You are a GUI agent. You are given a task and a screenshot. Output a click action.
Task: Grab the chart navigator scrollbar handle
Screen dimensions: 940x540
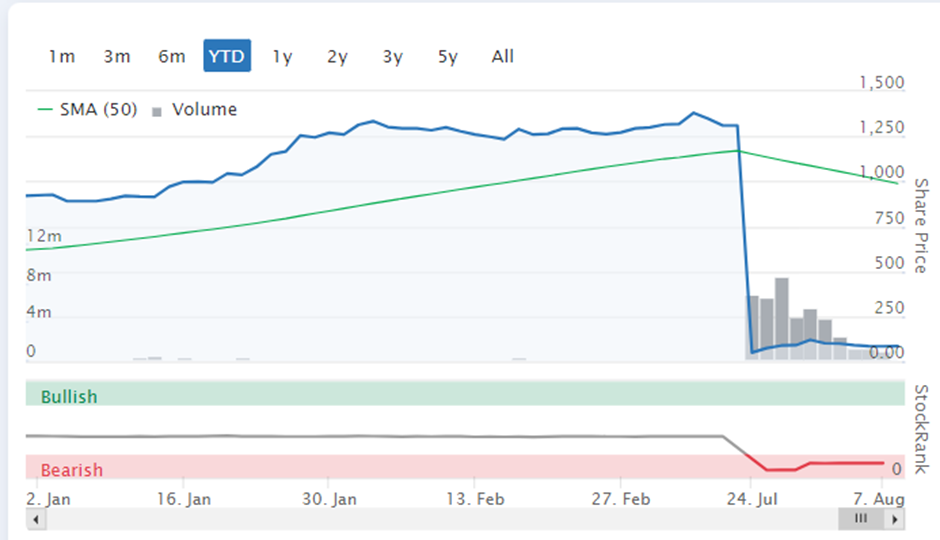click(x=861, y=519)
